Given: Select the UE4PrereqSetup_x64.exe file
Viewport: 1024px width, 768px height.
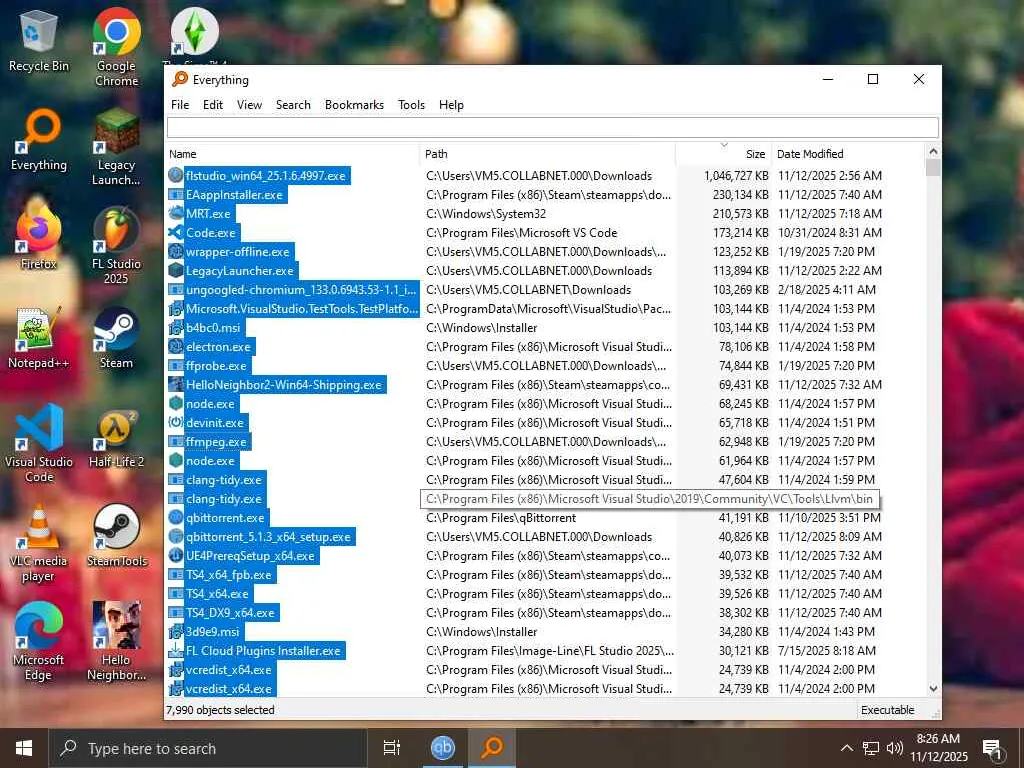Looking at the screenshot, I should (250, 556).
